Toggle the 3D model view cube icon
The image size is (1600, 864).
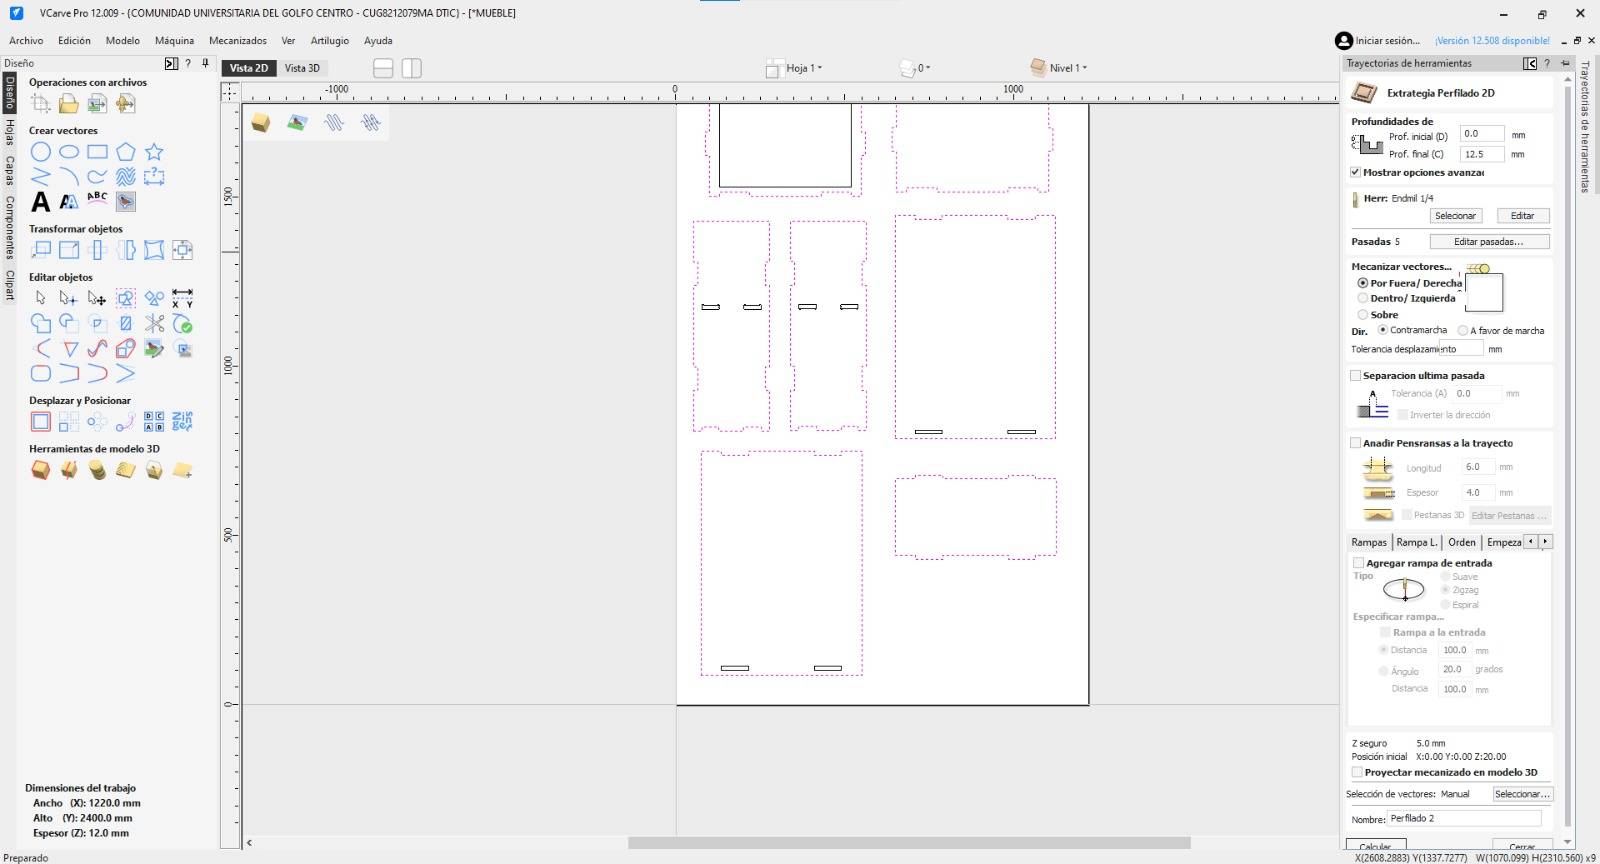(x=261, y=122)
